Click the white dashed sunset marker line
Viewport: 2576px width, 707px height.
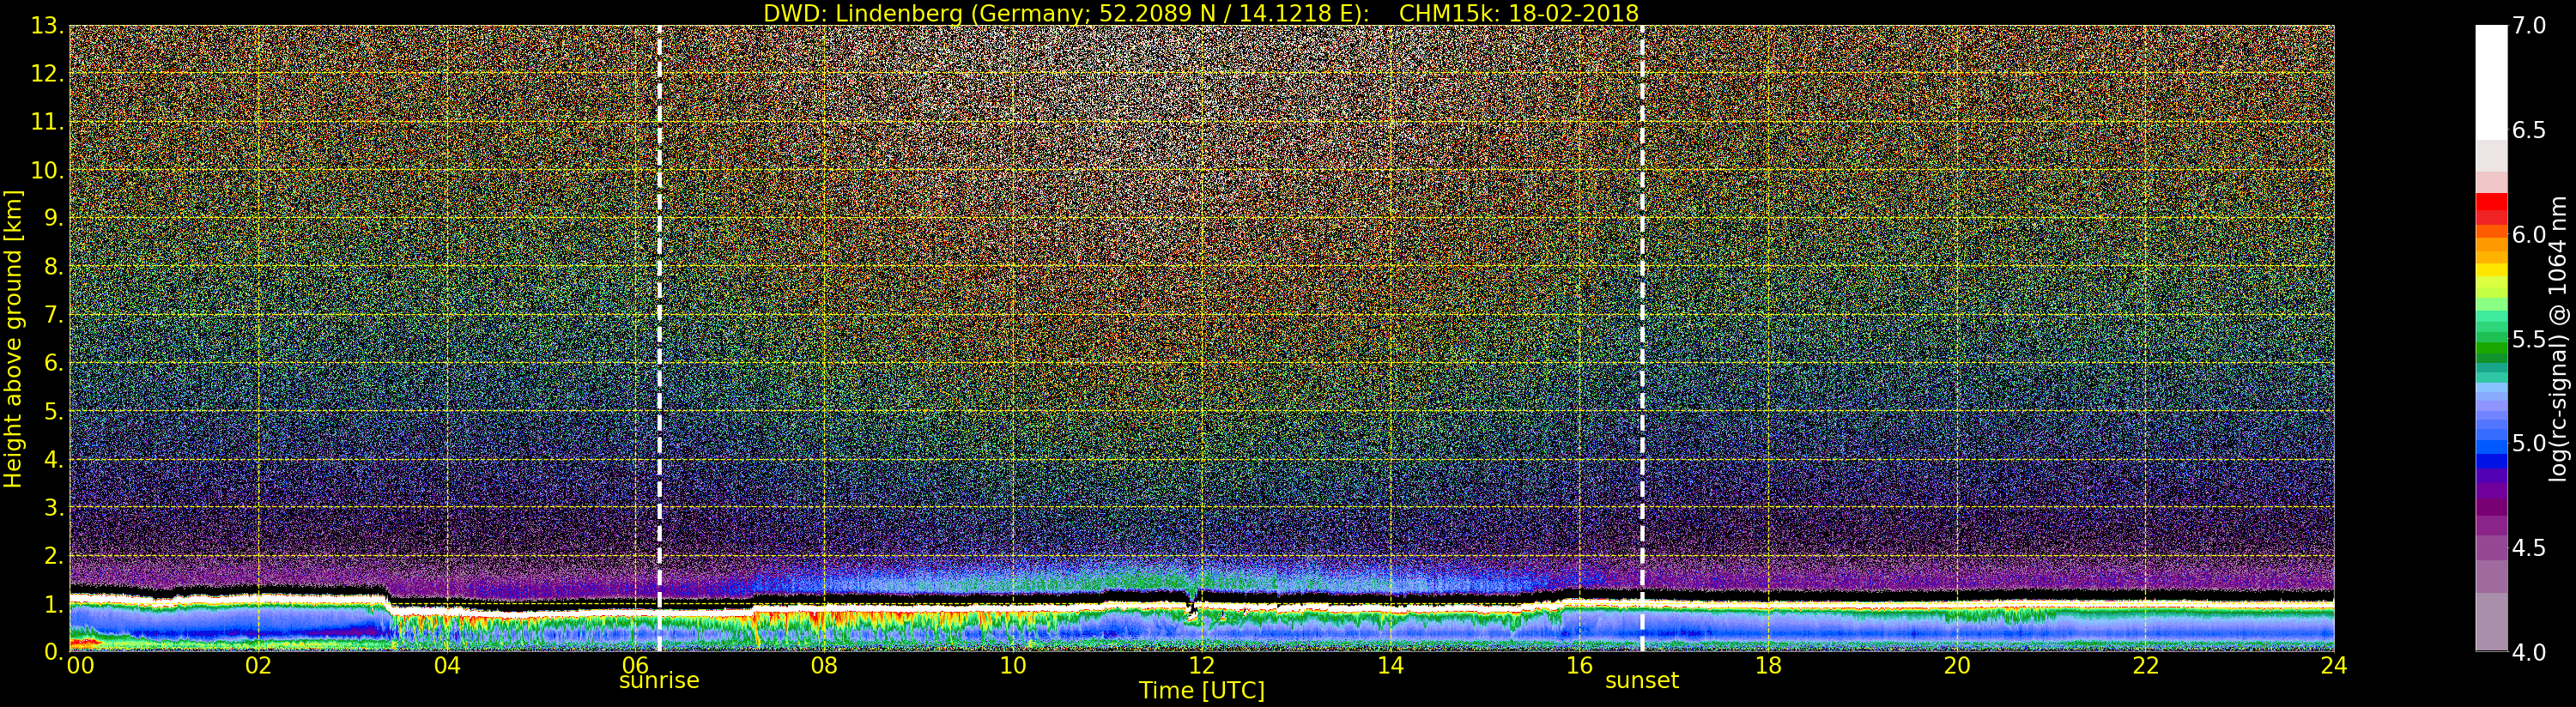(x=1642, y=300)
